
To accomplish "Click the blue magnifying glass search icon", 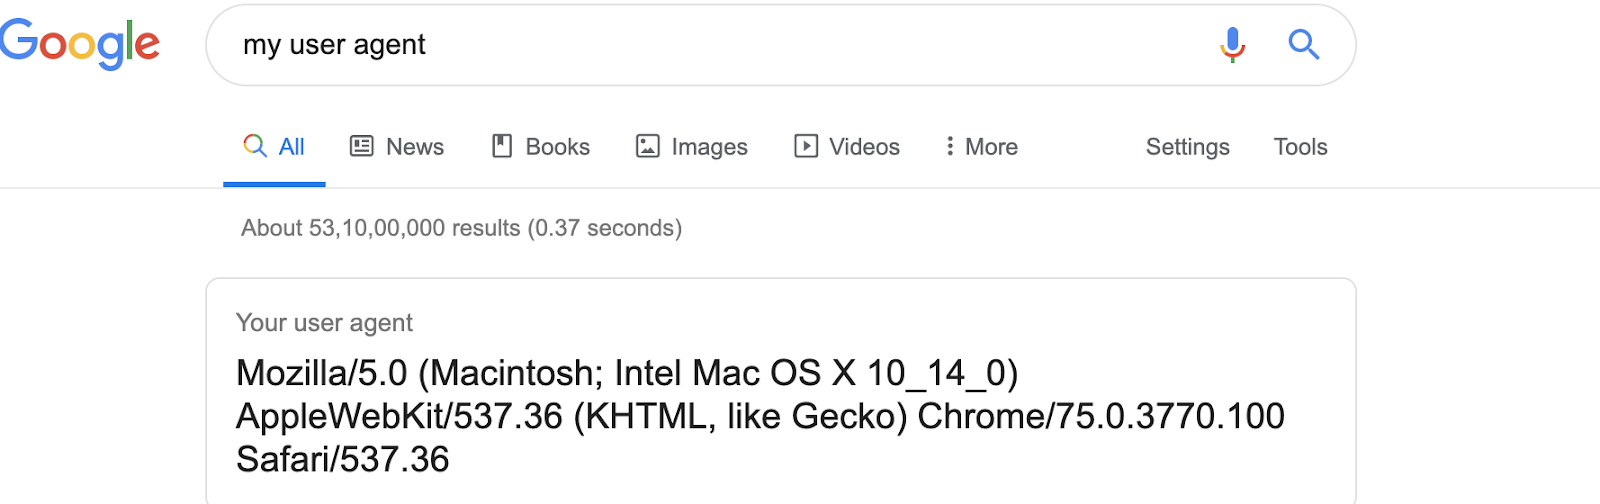I will (x=1303, y=45).
